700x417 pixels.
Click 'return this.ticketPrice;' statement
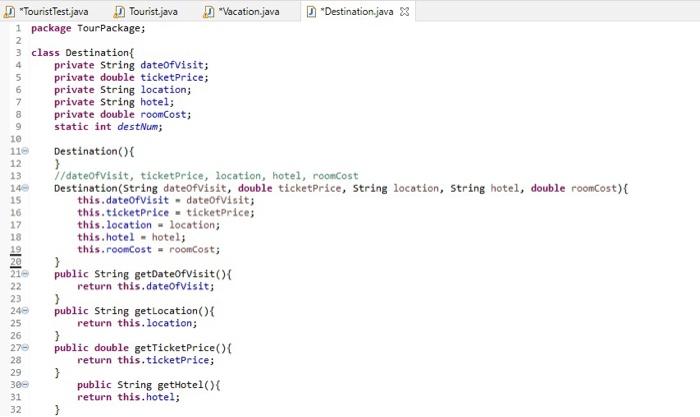(x=146, y=360)
